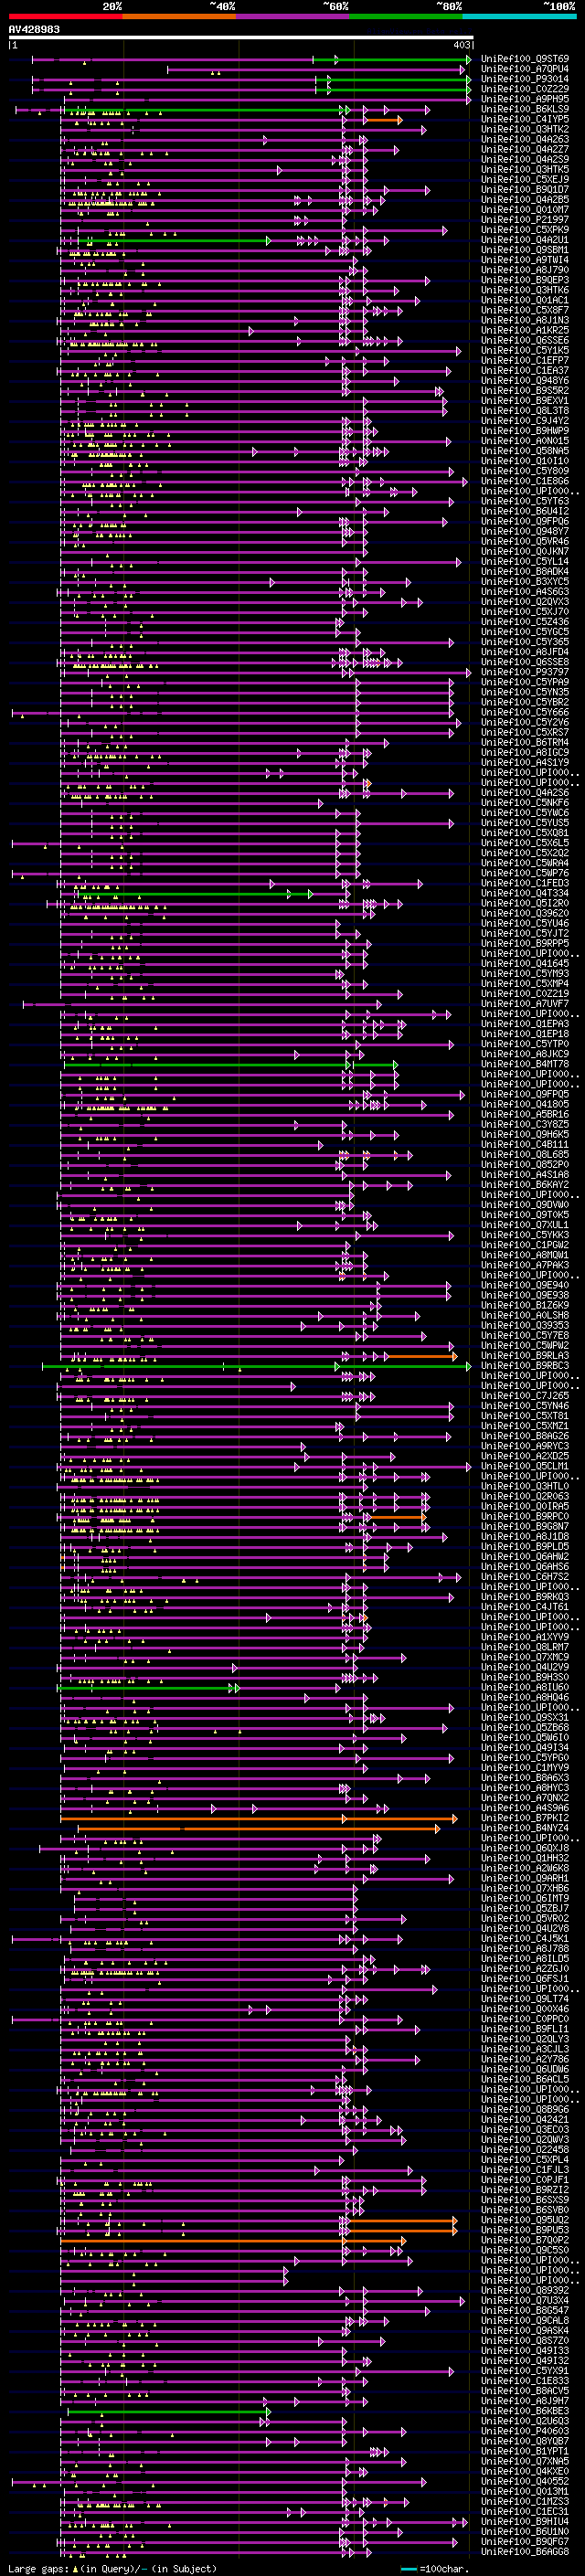Select the UniRef100_A4S1A8 label
585x2576 pixels.
[525, 1175]
